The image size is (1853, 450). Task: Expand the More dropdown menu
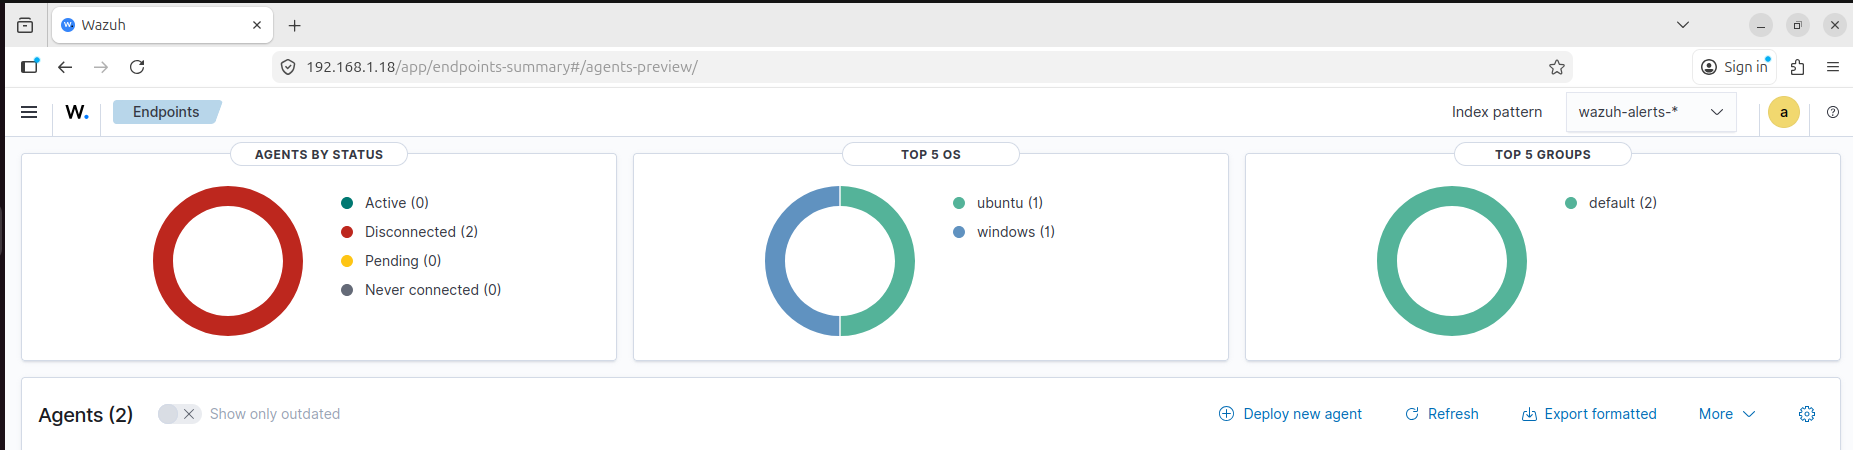point(1726,414)
